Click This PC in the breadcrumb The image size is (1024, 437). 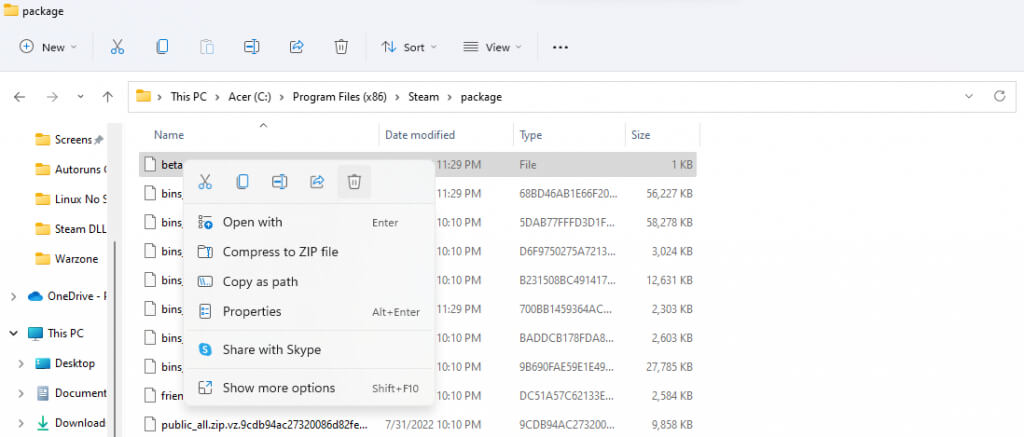coord(189,97)
